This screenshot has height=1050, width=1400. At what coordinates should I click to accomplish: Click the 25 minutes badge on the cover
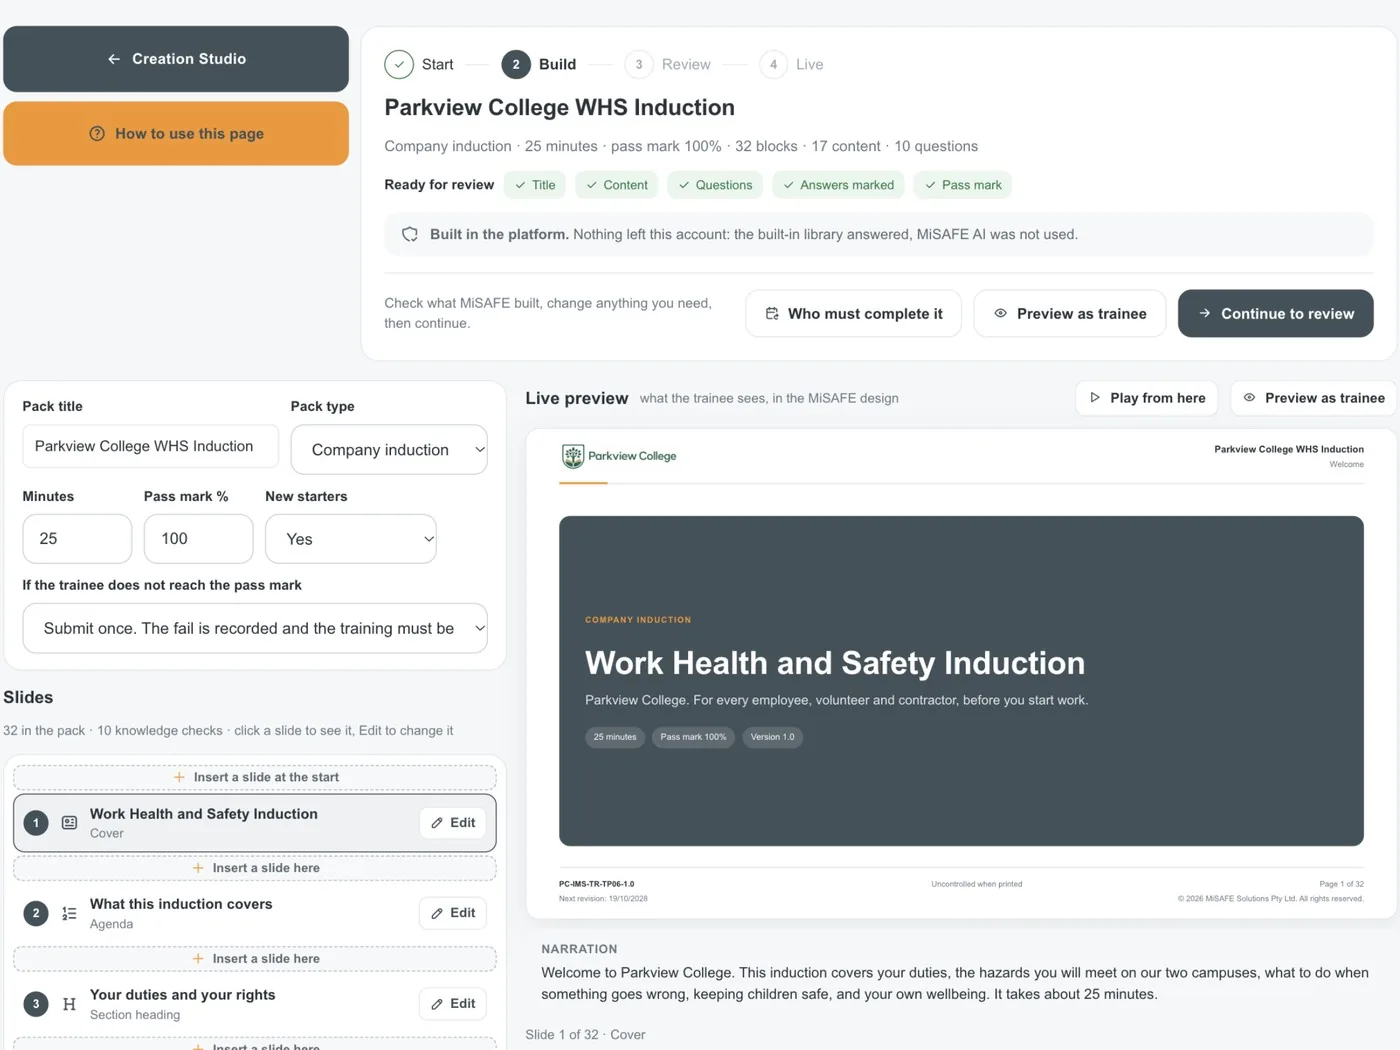615,737
